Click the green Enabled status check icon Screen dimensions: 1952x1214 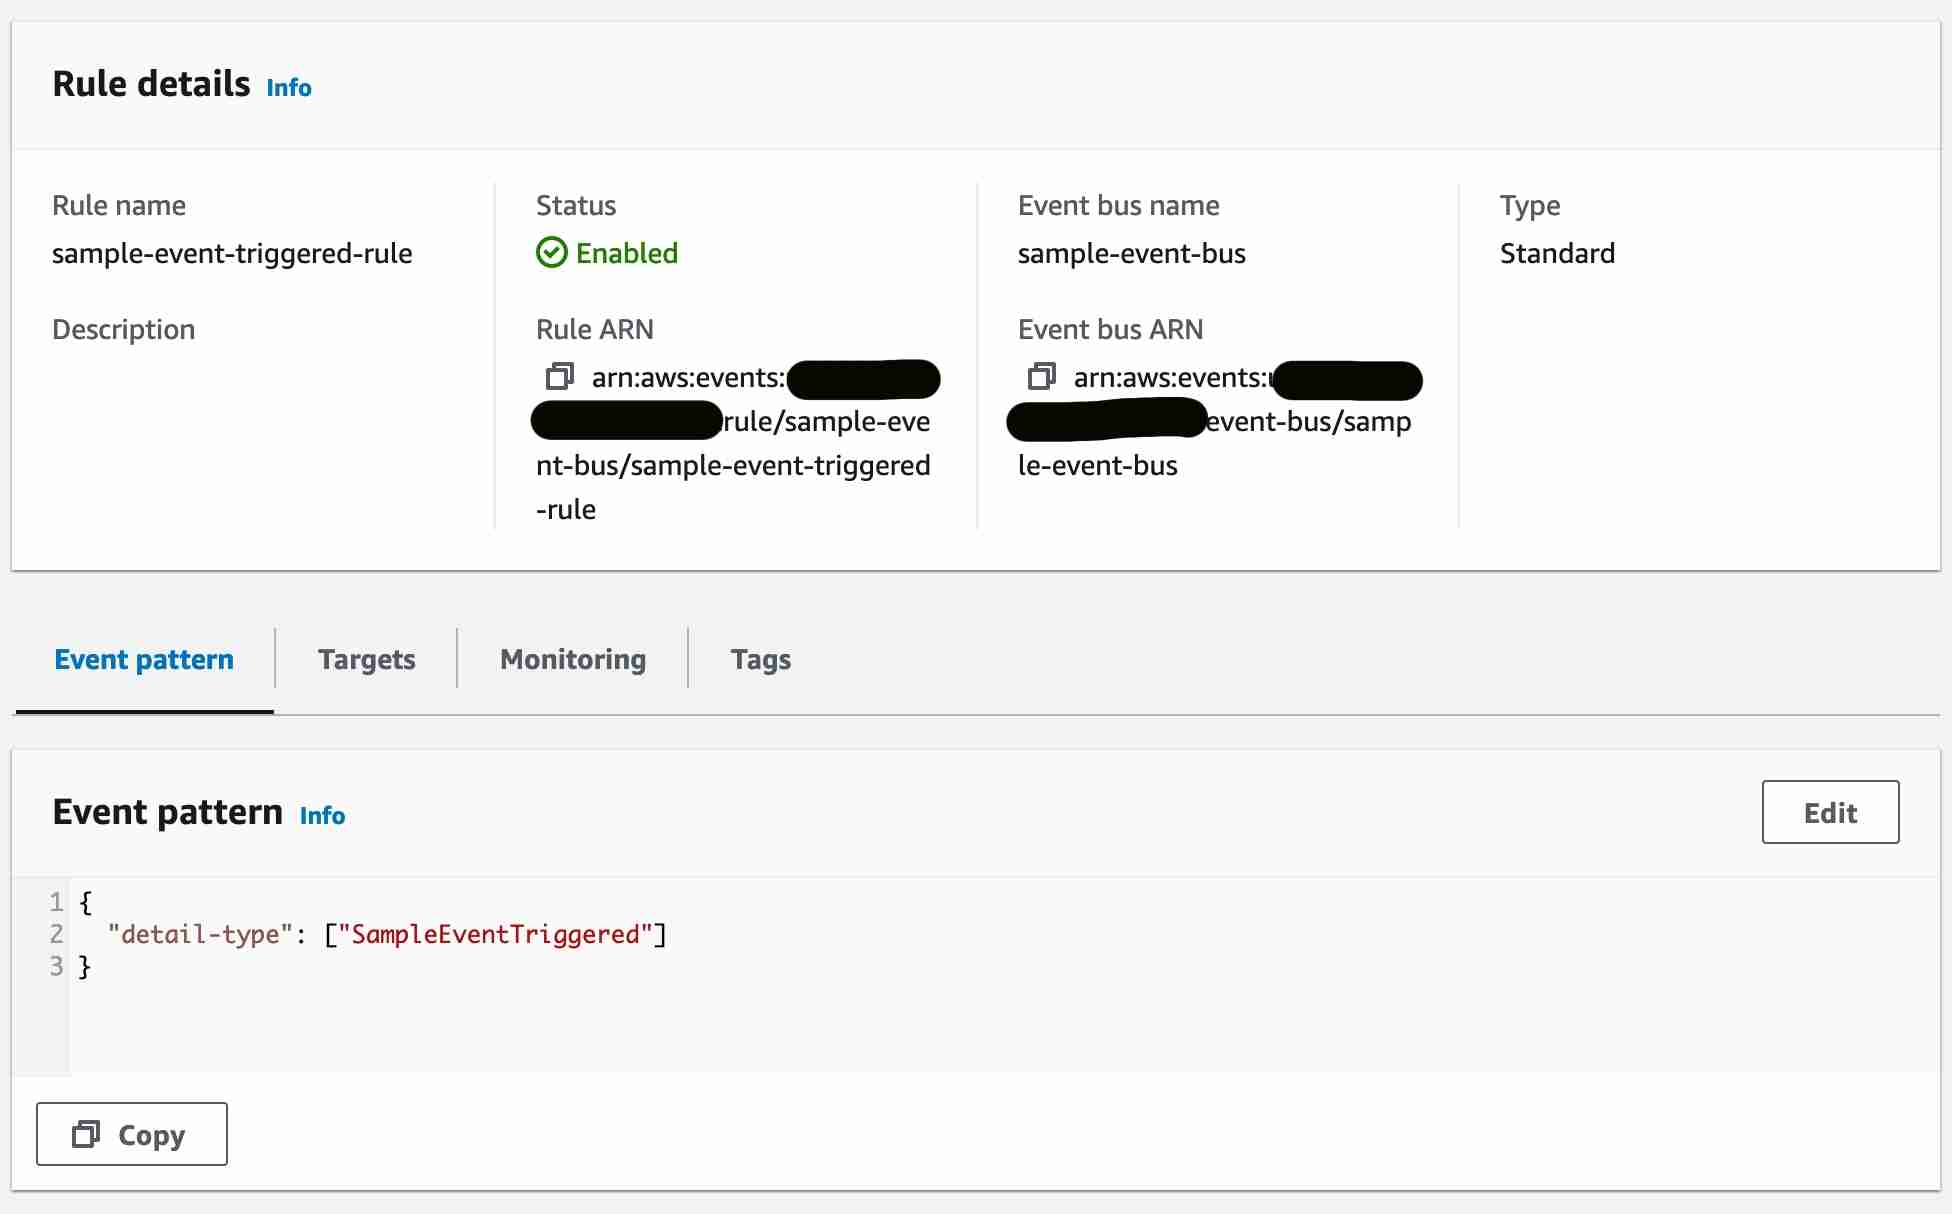point(552,253)
